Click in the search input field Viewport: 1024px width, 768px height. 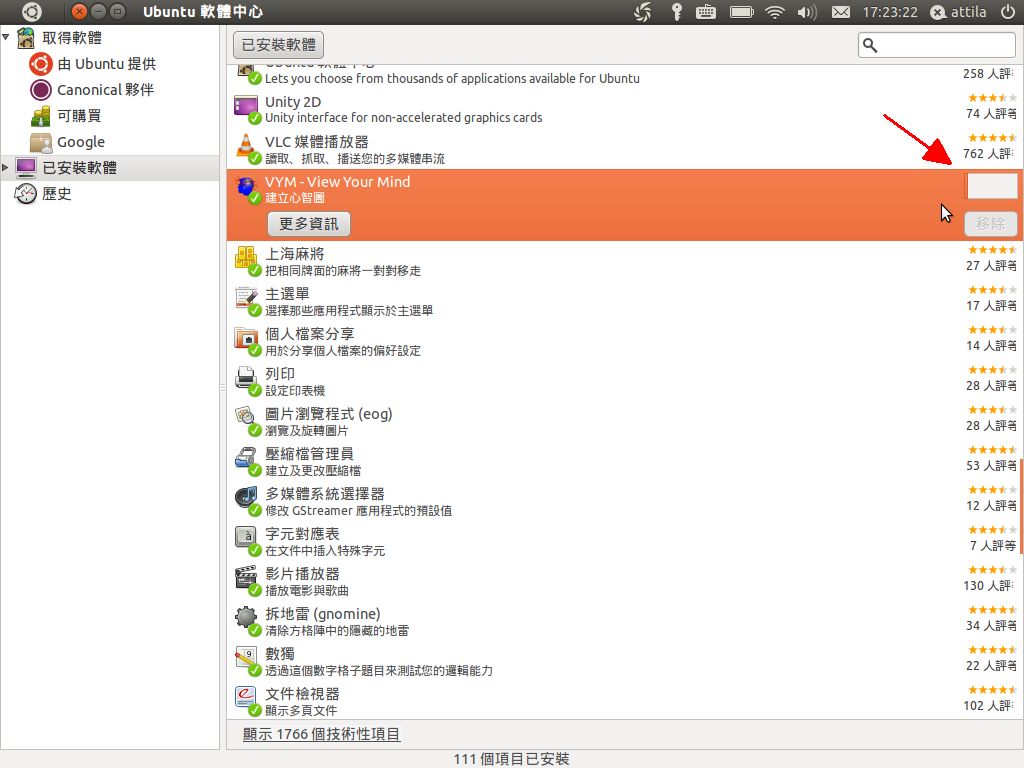(936, 45)
